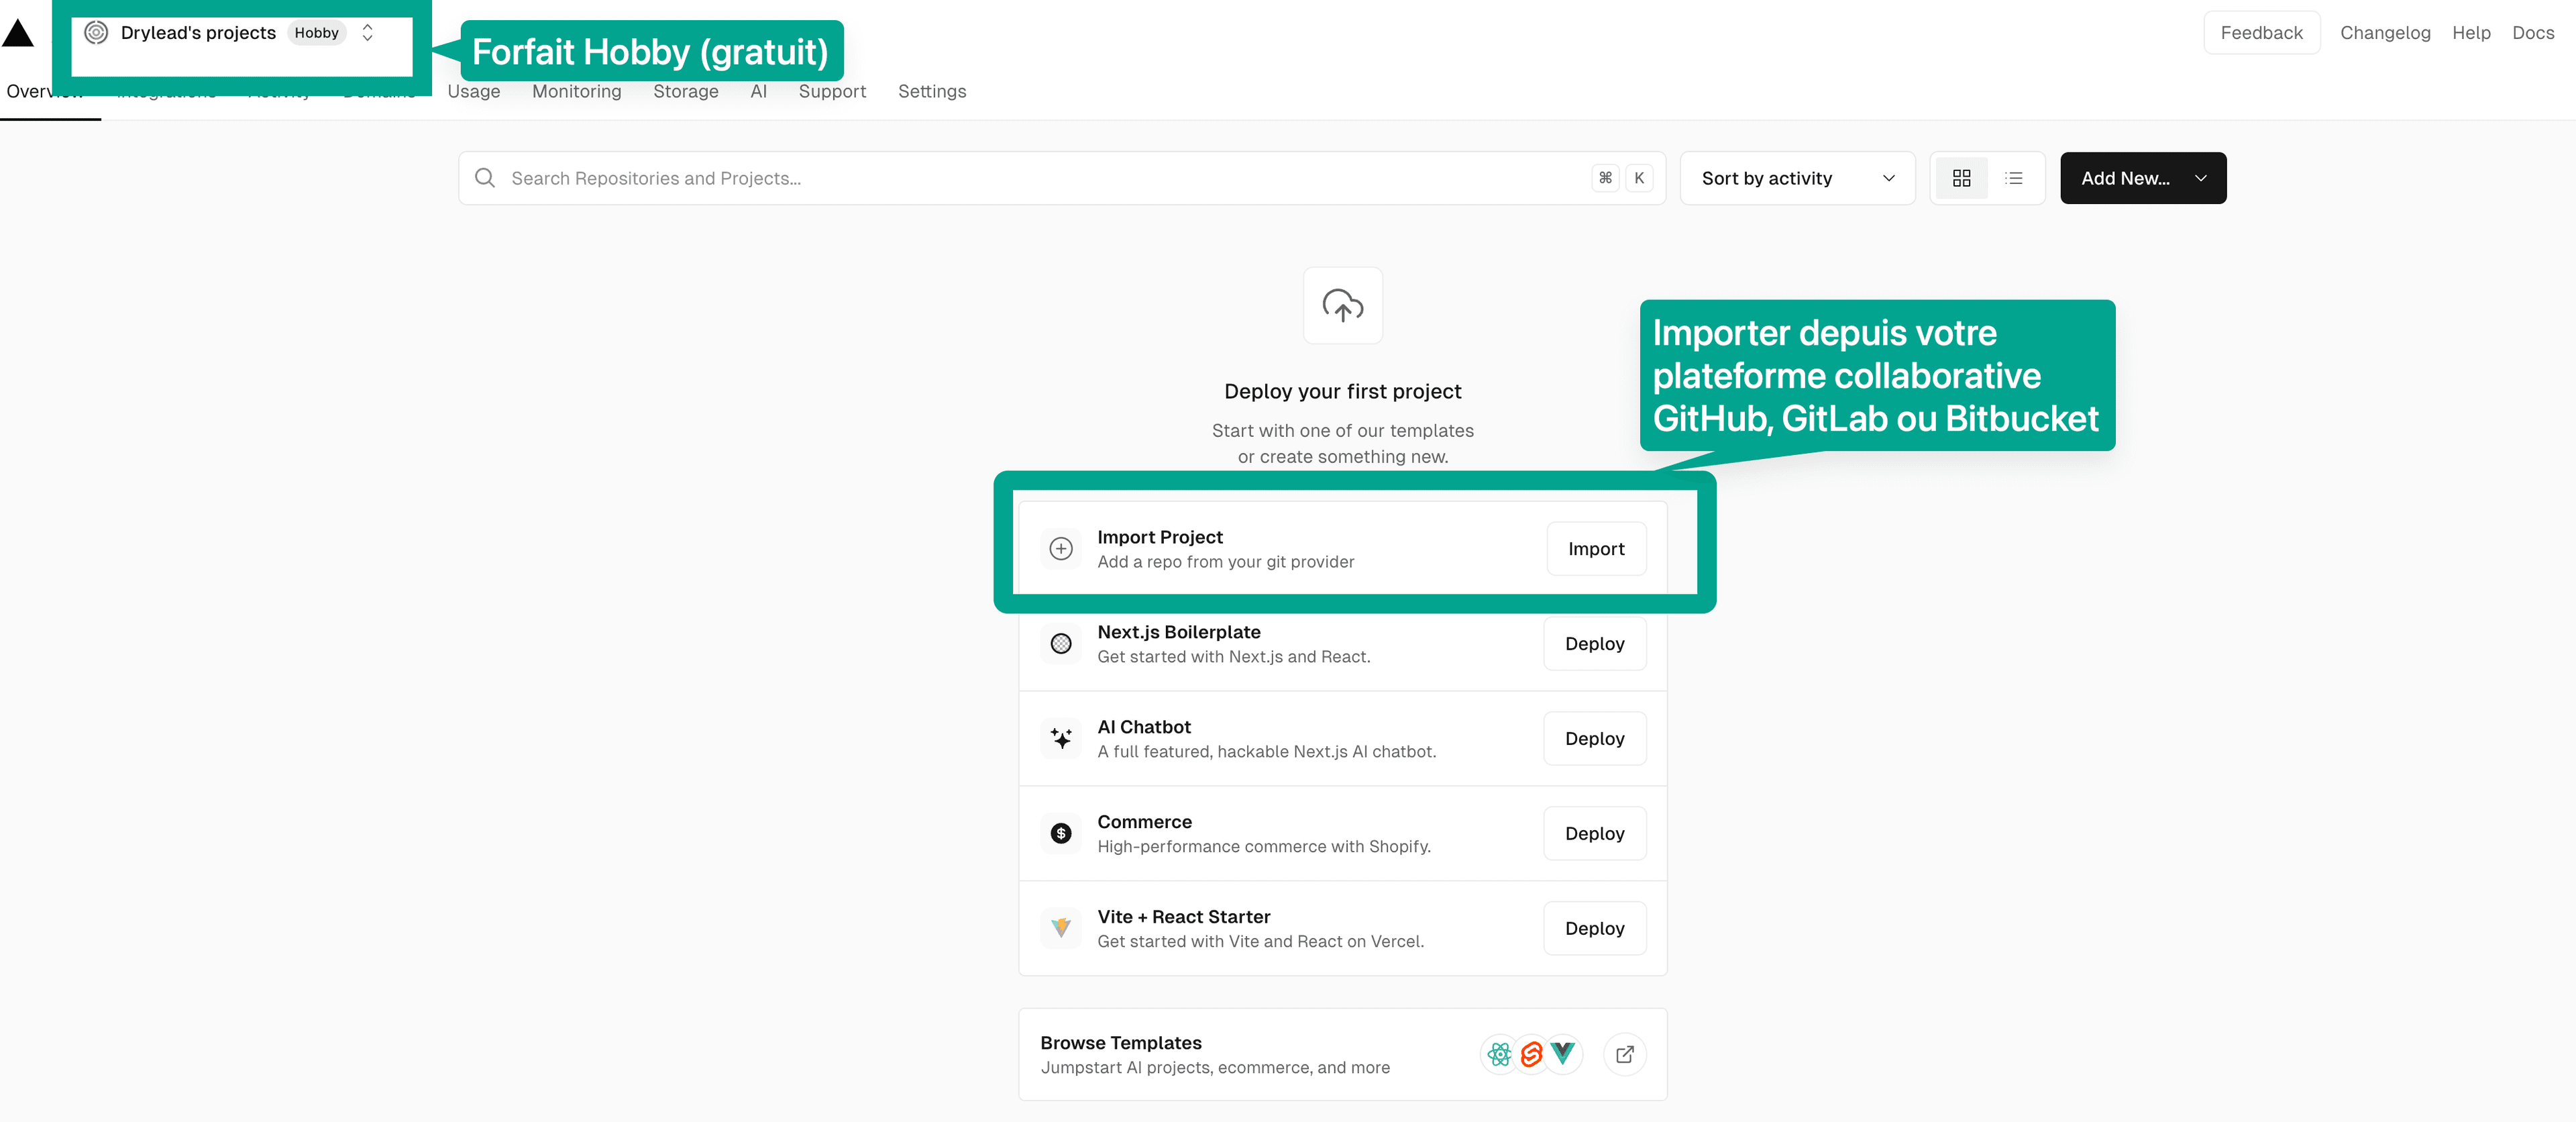Switch to the Usage tab
Viewport: 2576px width, 1122px height.
pos(474,91)
